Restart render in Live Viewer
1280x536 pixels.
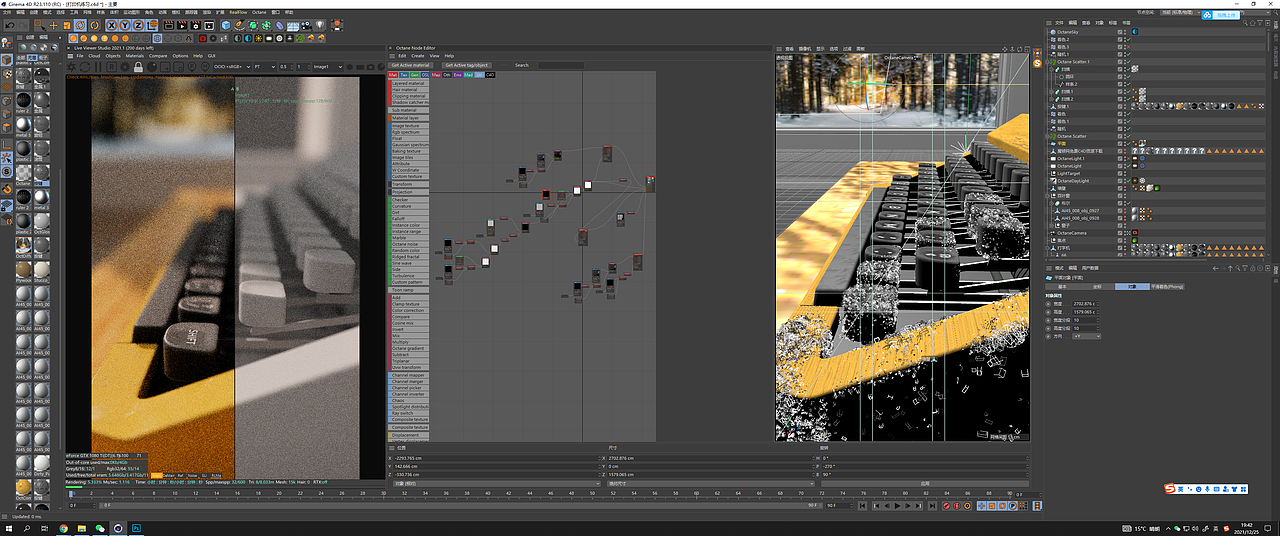click(x=85, y=67)
